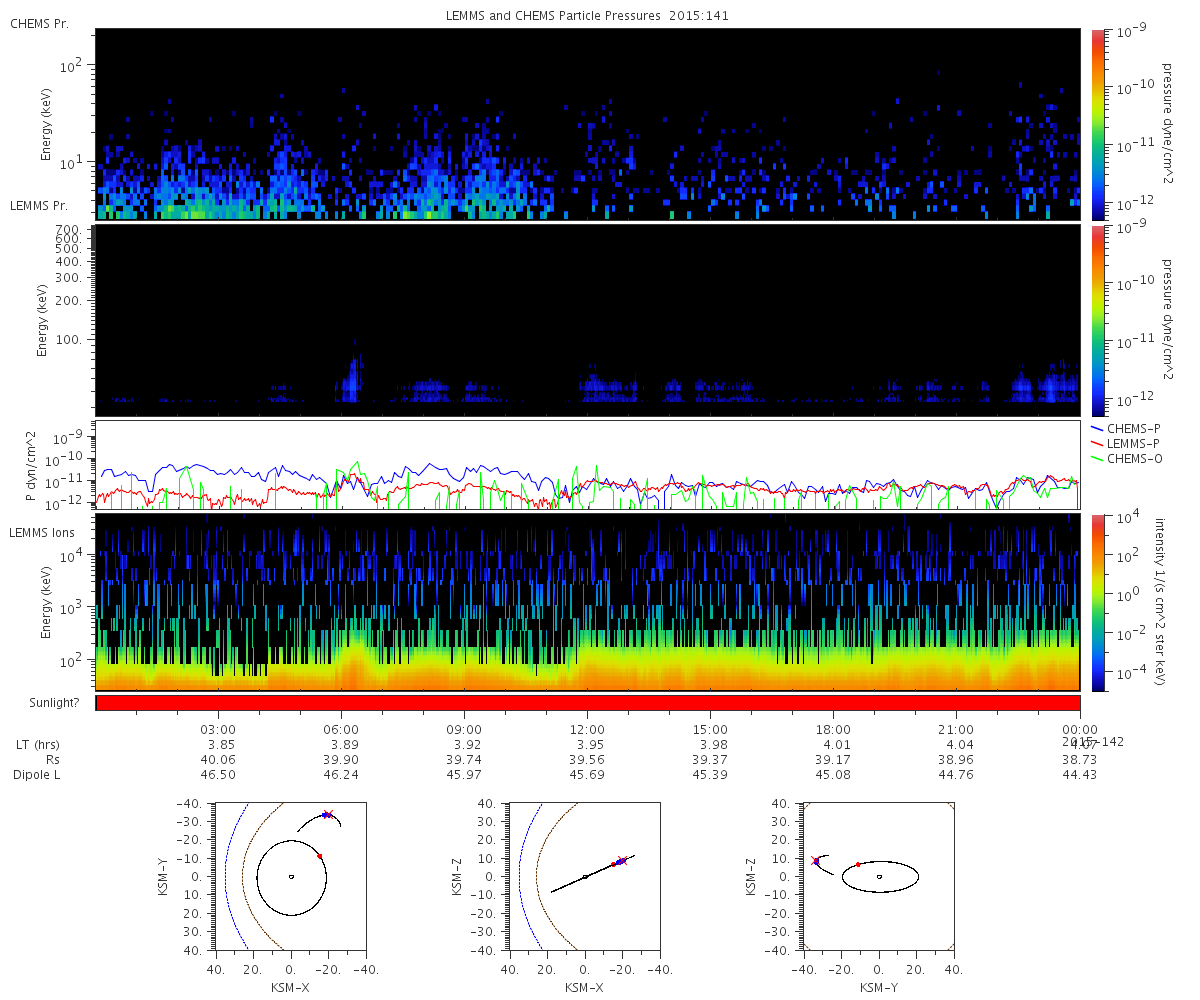Click the 18:00 time axis label

(834, 729)
